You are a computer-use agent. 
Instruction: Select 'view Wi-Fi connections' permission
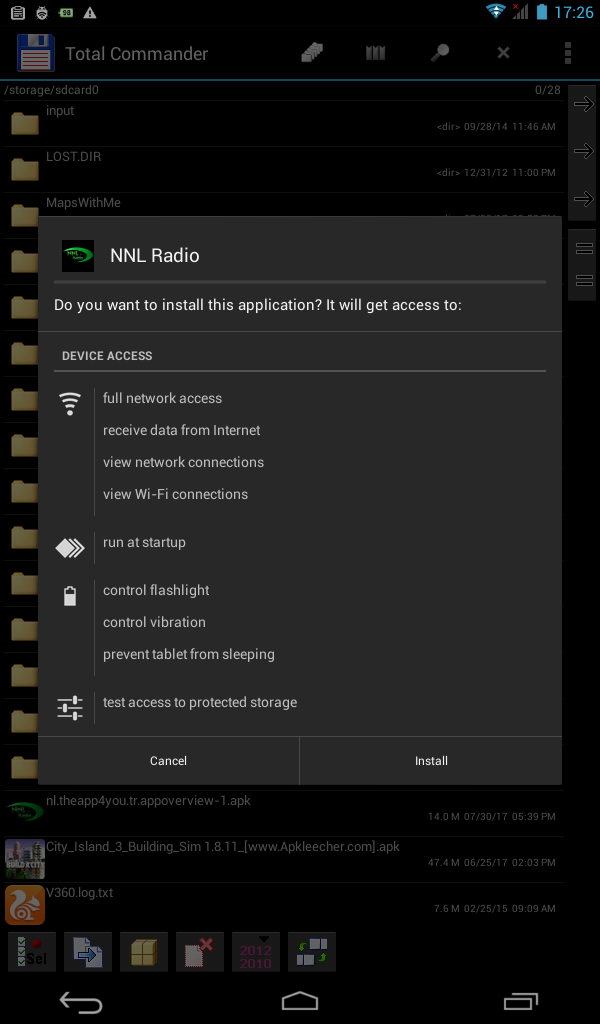point(176,494)
